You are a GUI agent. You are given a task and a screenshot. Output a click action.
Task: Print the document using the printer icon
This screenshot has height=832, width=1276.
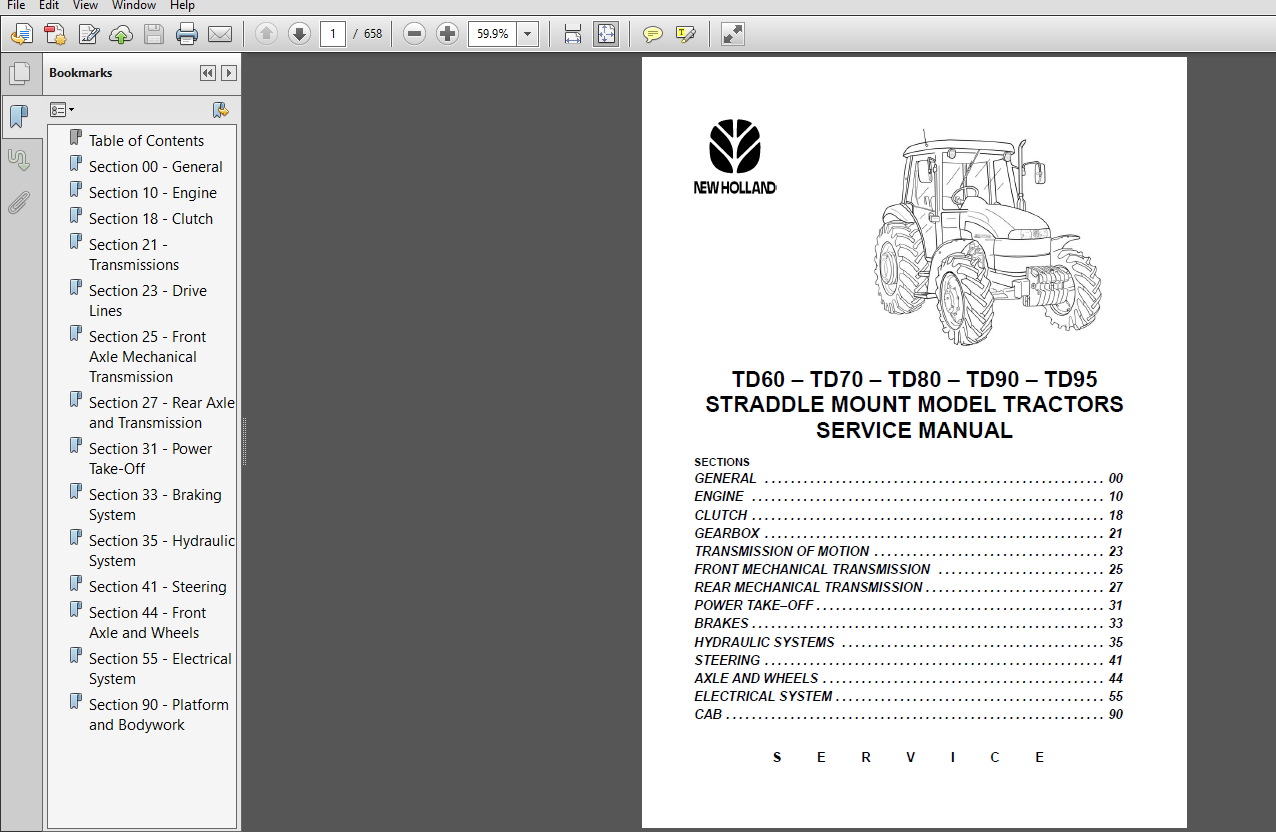pyautogui.click(x=187, y=35)
